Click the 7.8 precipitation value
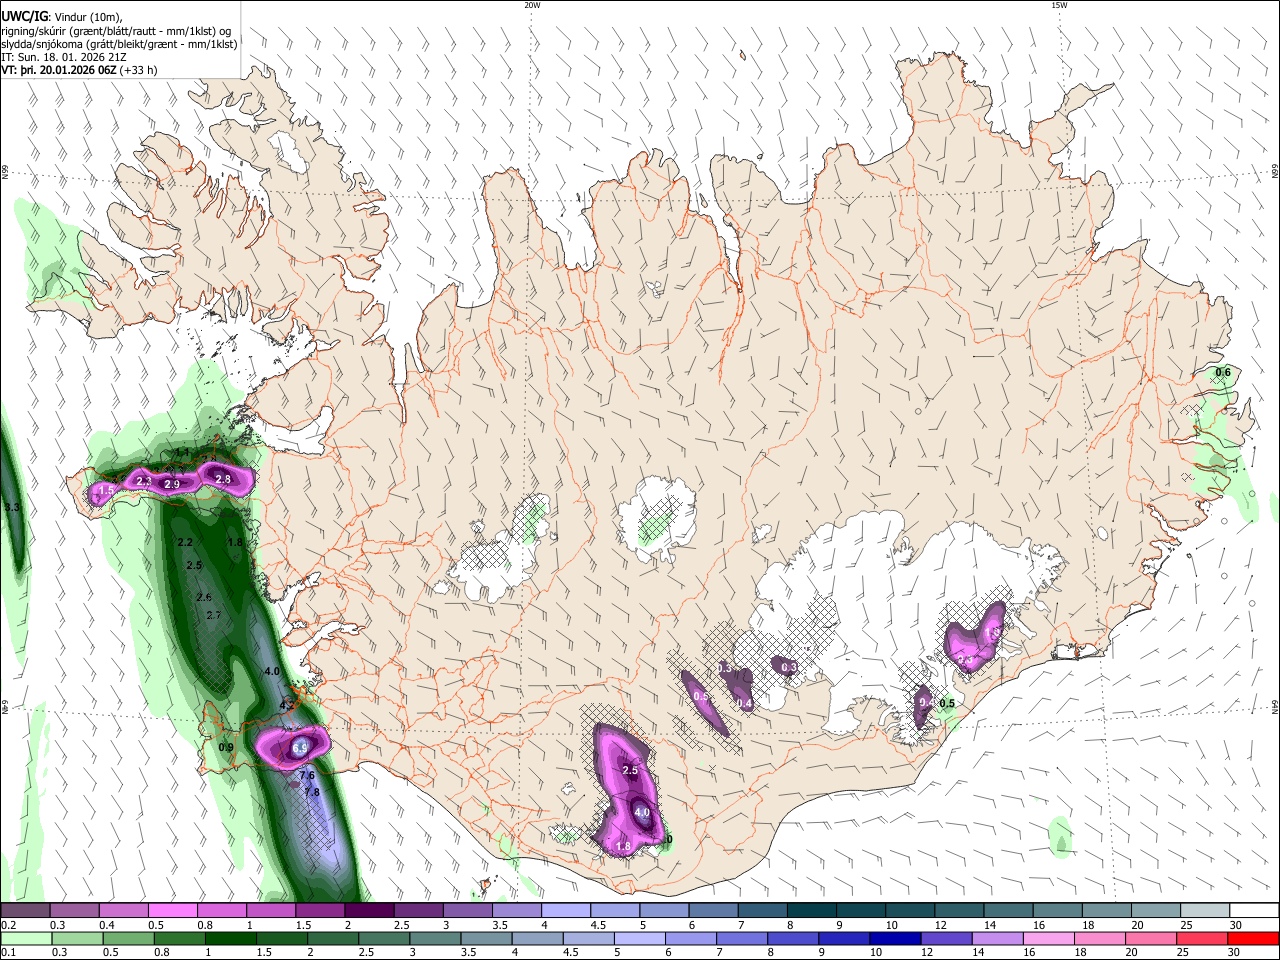1280x960 pixels. pos(311,792)
